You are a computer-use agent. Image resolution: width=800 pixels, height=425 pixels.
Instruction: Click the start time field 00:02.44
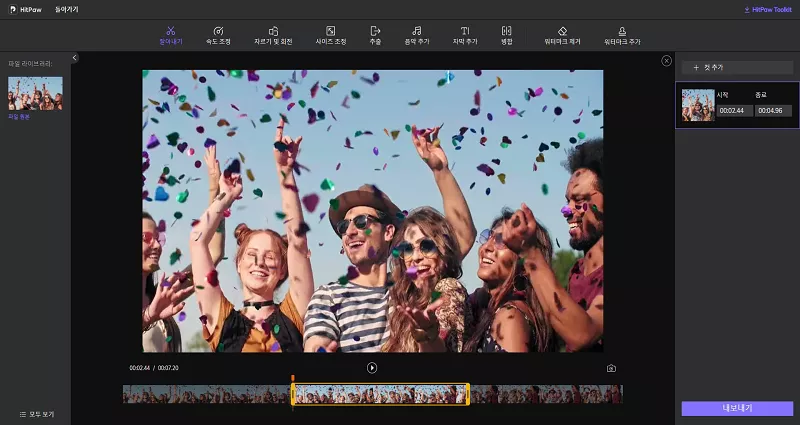735,110
